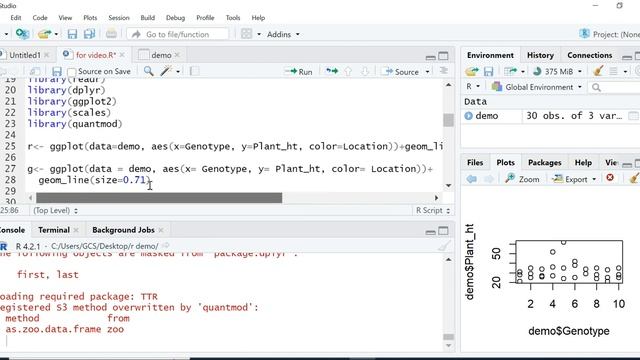640x360 pixels.
Task: Close the for video.R tab
Action: click(x=122, y=55)
